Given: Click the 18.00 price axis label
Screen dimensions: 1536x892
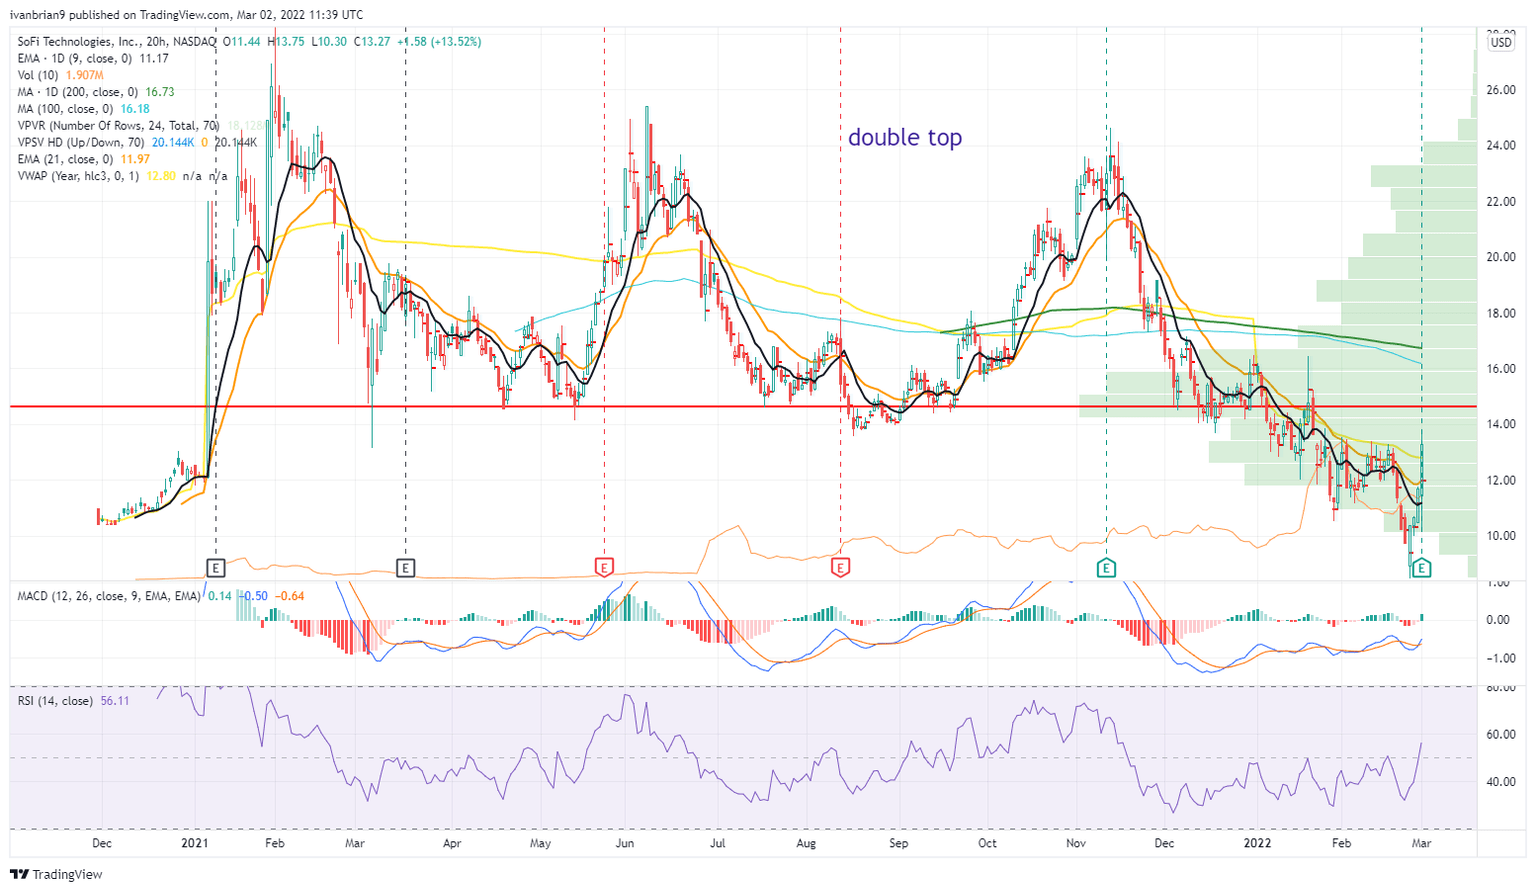Looking at the screenshot, I should 1500,313.
